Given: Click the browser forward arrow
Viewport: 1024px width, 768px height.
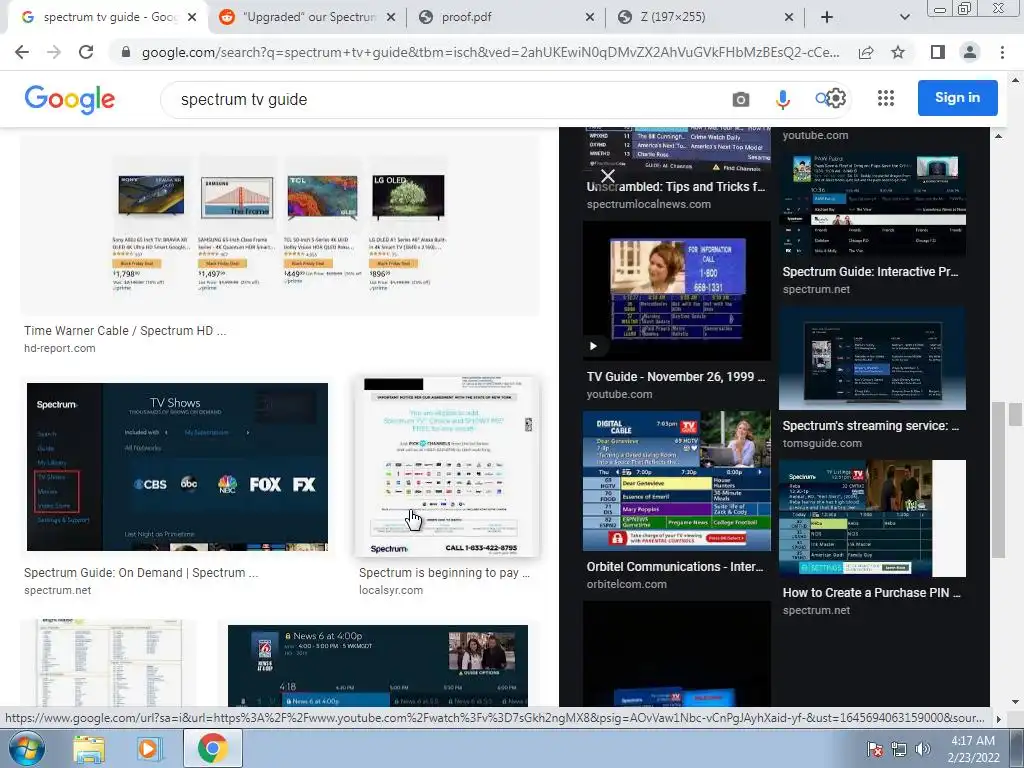Looking at the screenshot, I should coord(54,52).
